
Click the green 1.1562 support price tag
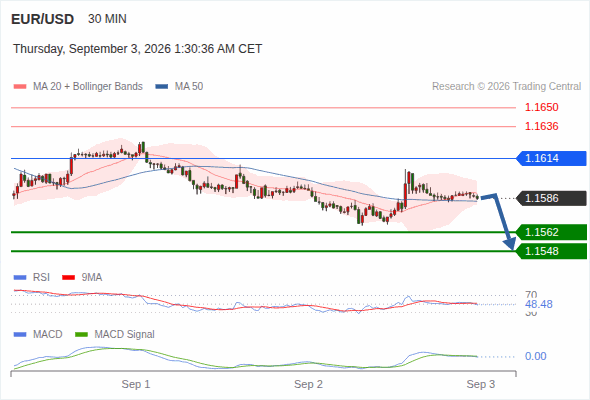pos(551,232)
